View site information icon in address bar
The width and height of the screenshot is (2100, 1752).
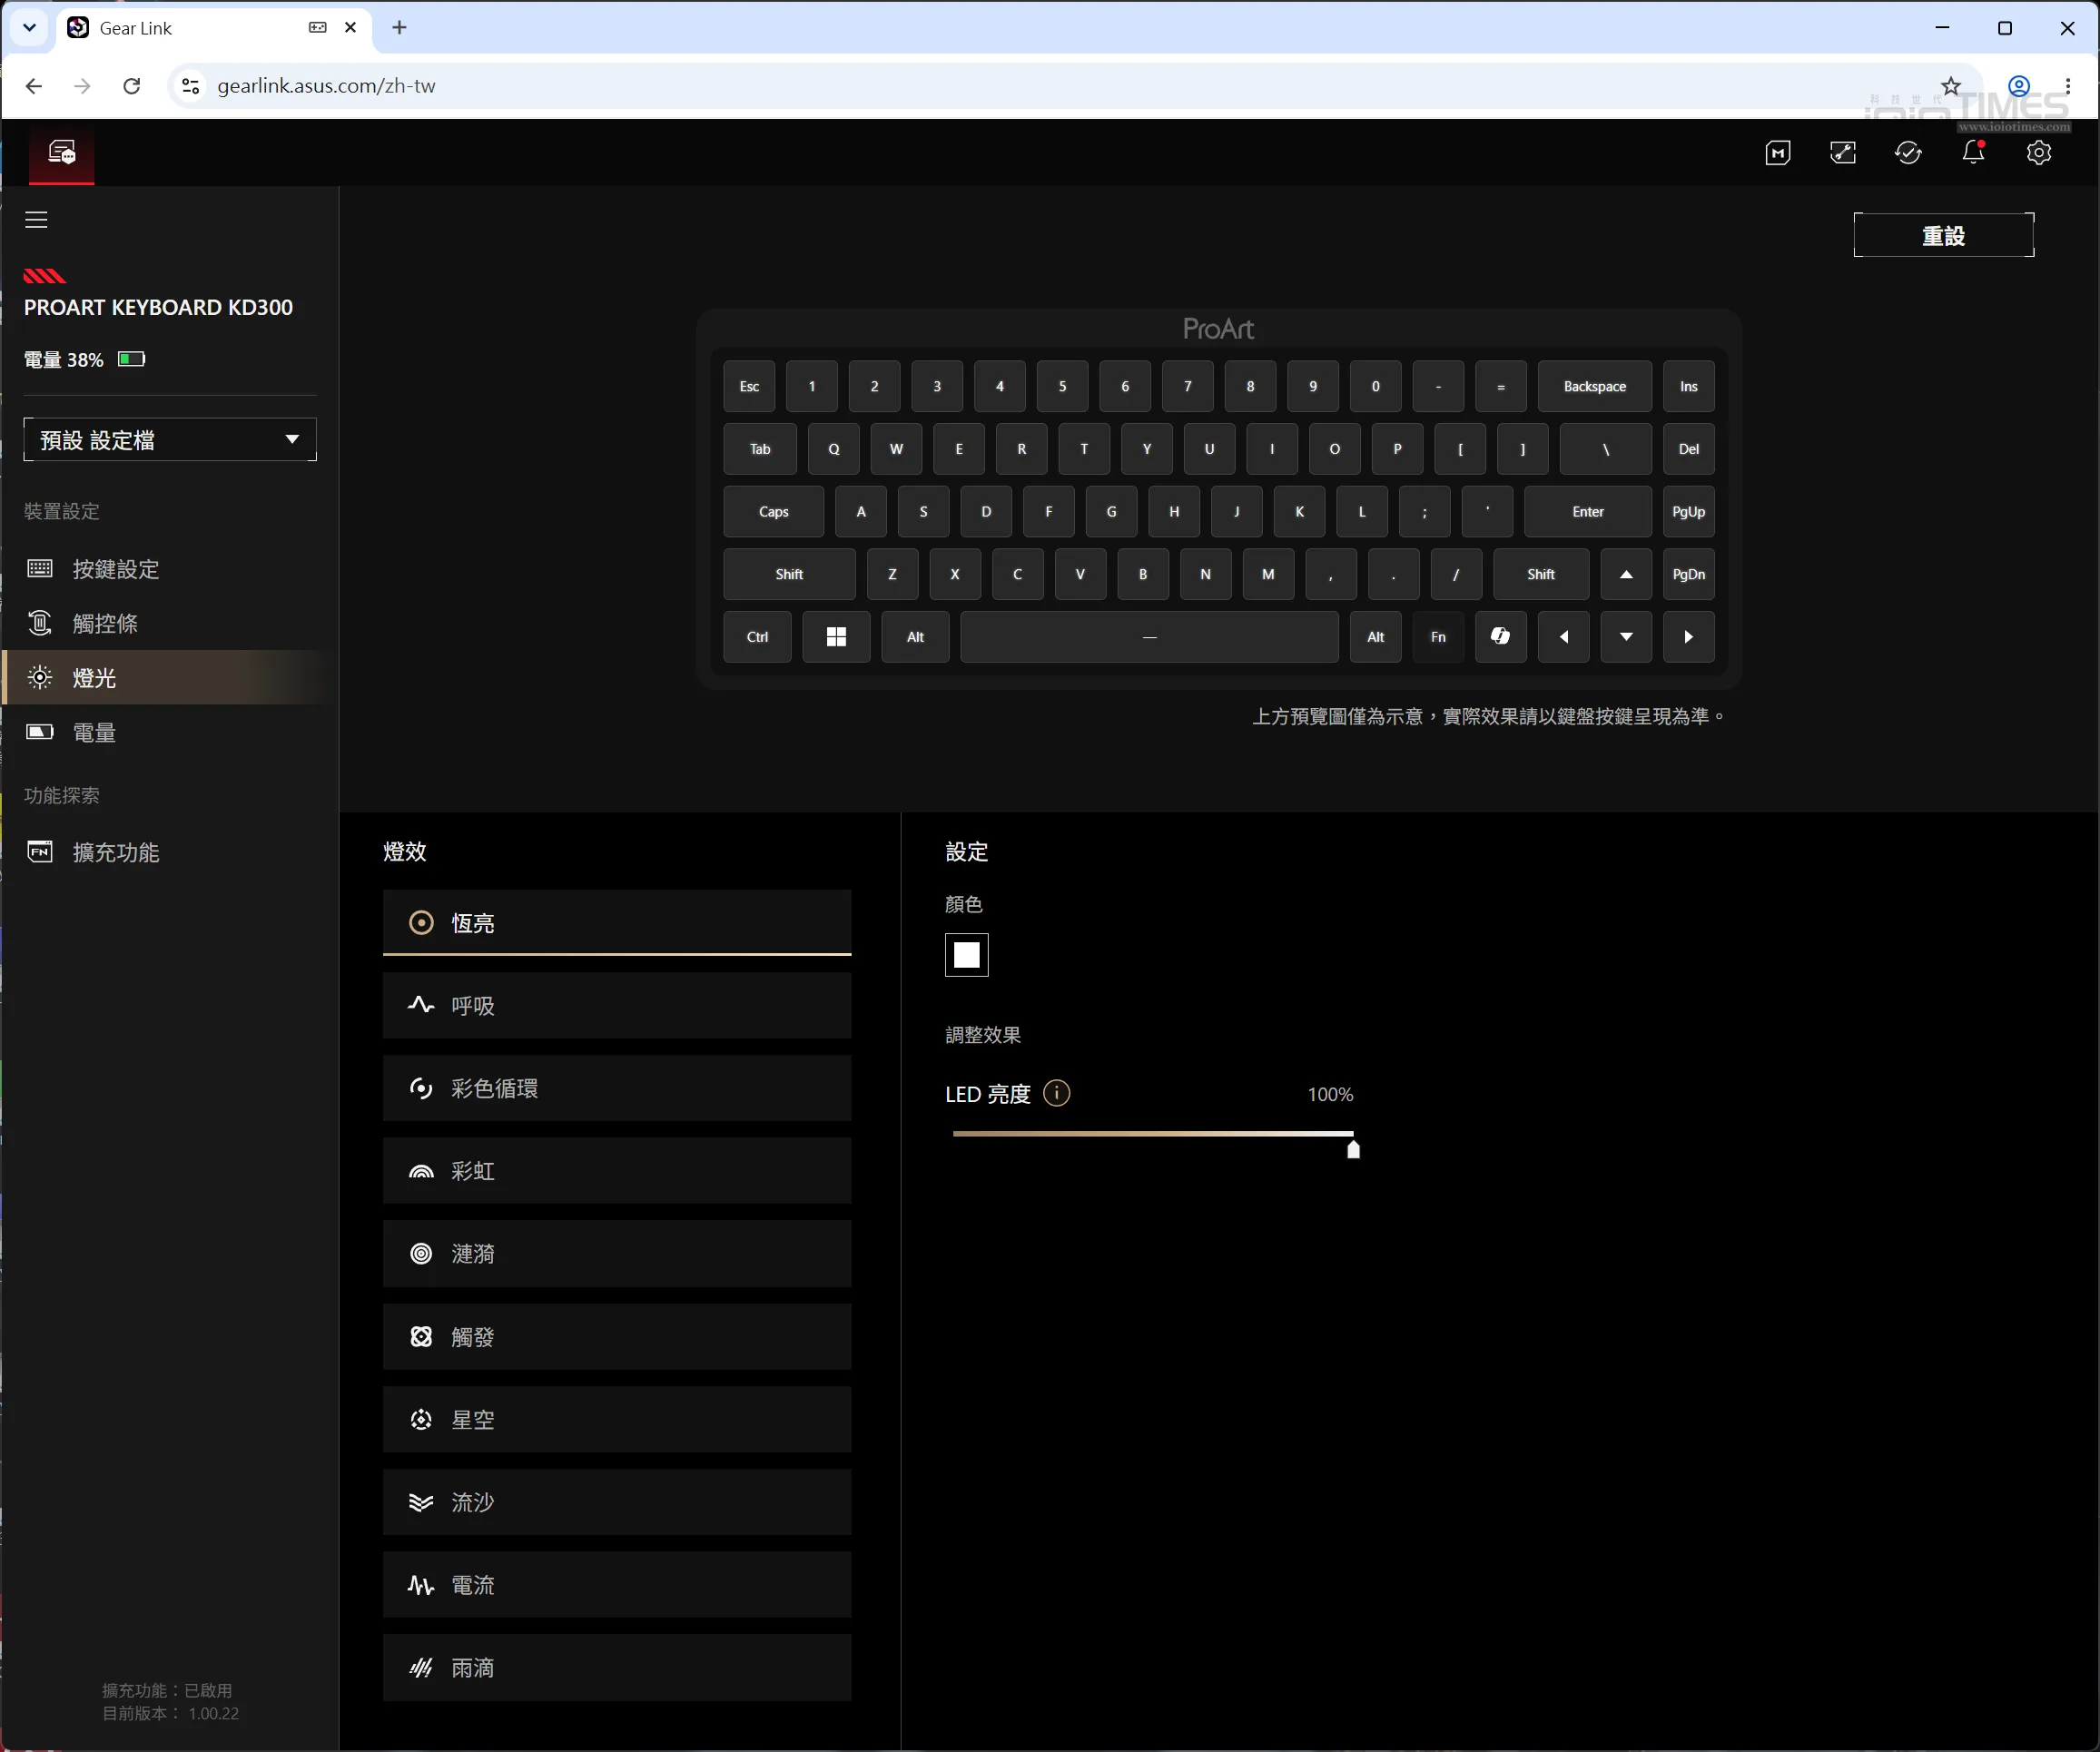[x=190, y=86]
